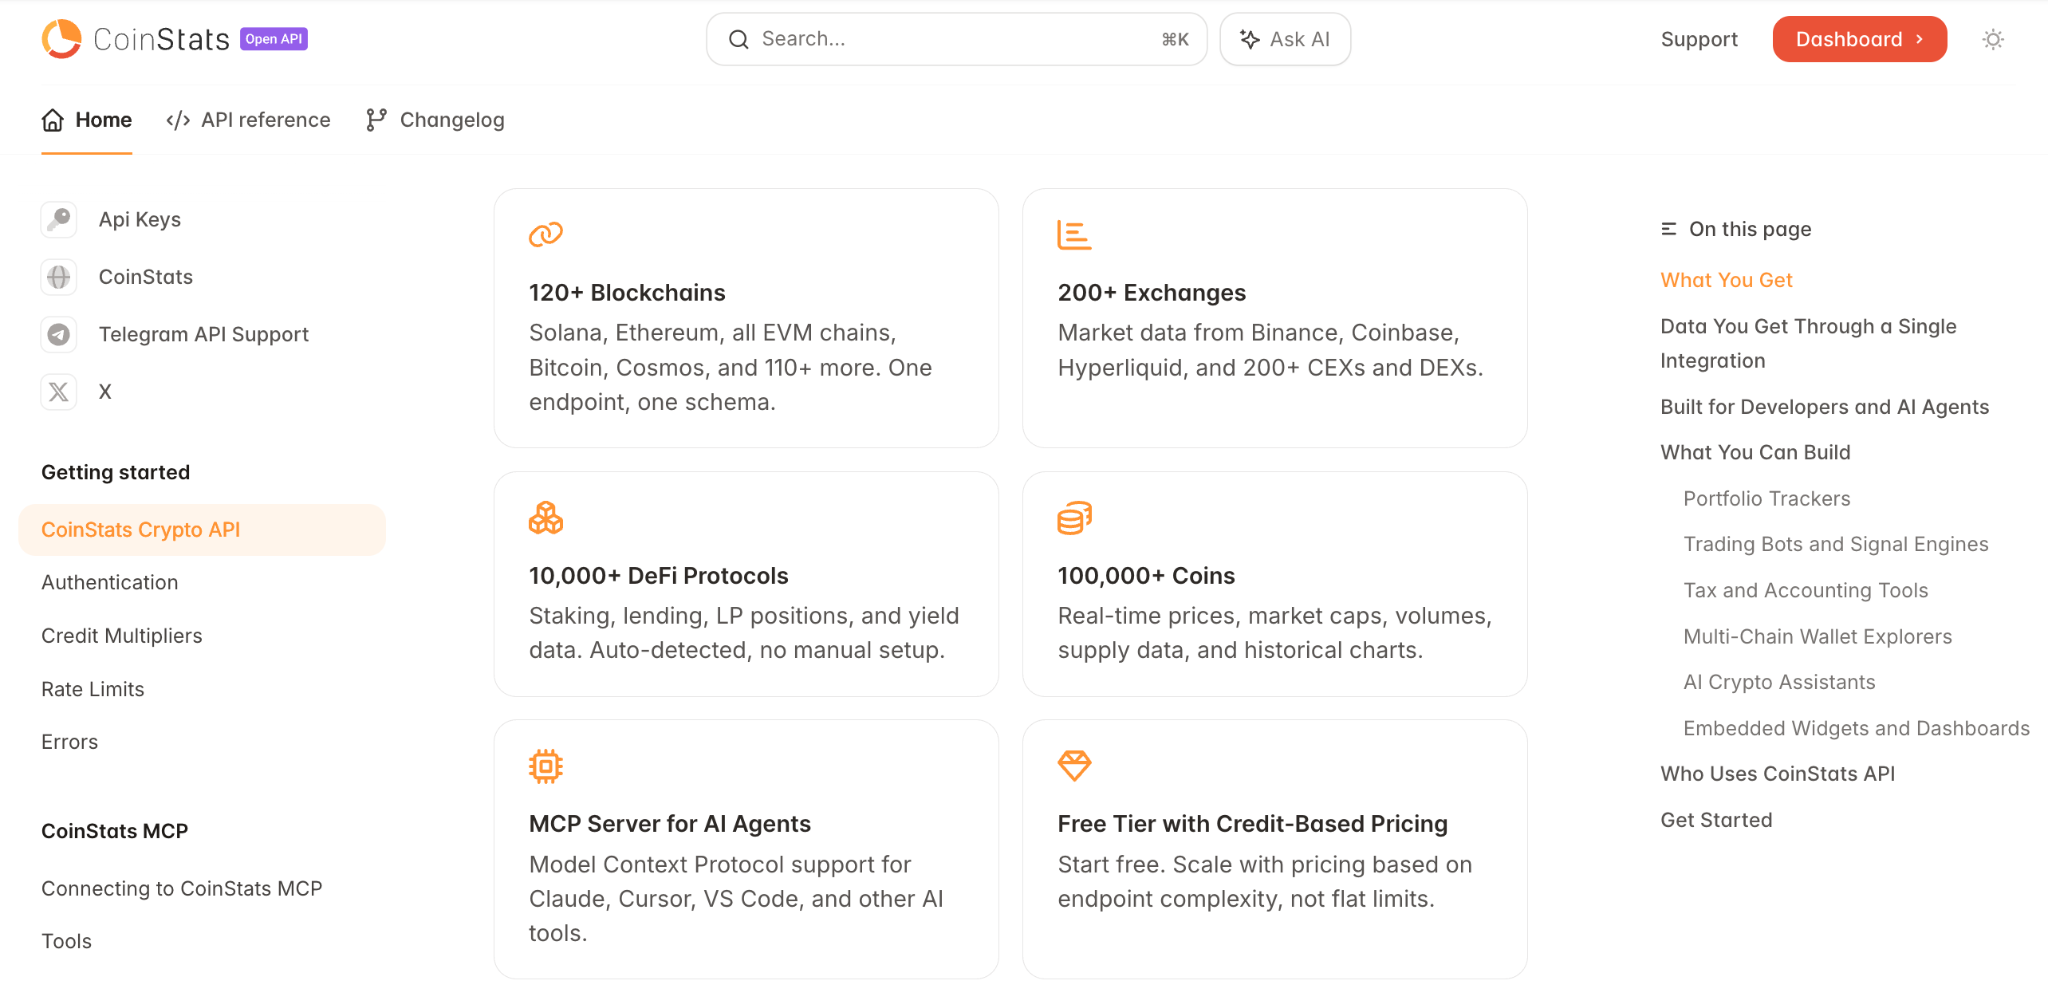The image size is (2048, 1005).
Task: Click Free Tier with Credit-Based Pricing title
Action: (1253, 824)
